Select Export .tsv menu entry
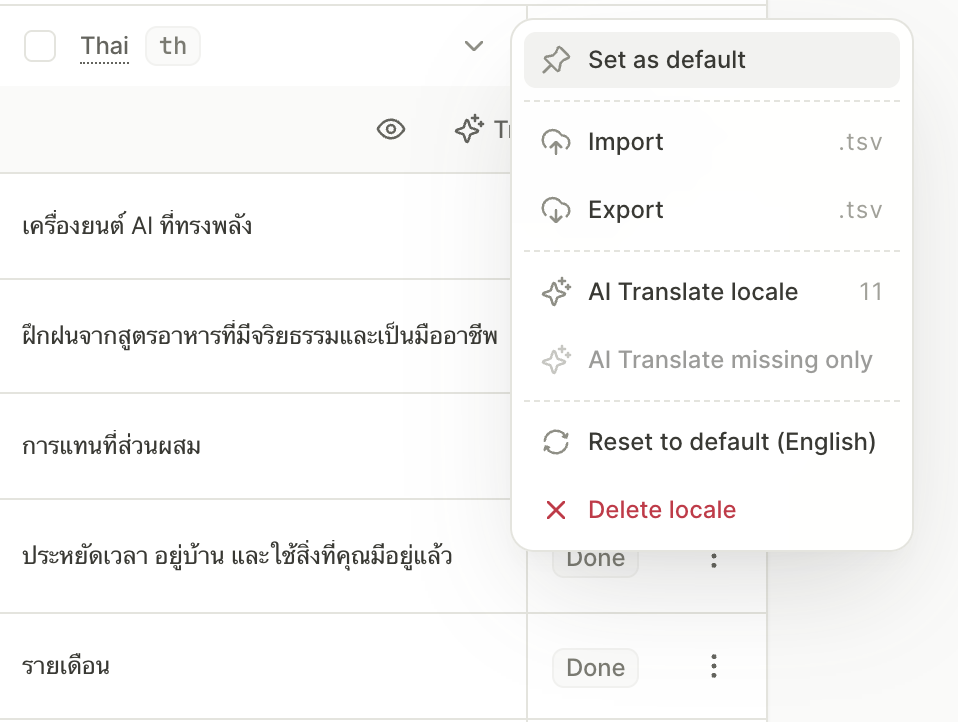The width and height of the screenshot is (958, 722). 712,210
